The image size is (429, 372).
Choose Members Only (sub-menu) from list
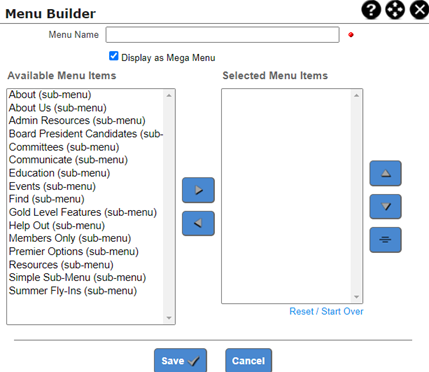70,238
